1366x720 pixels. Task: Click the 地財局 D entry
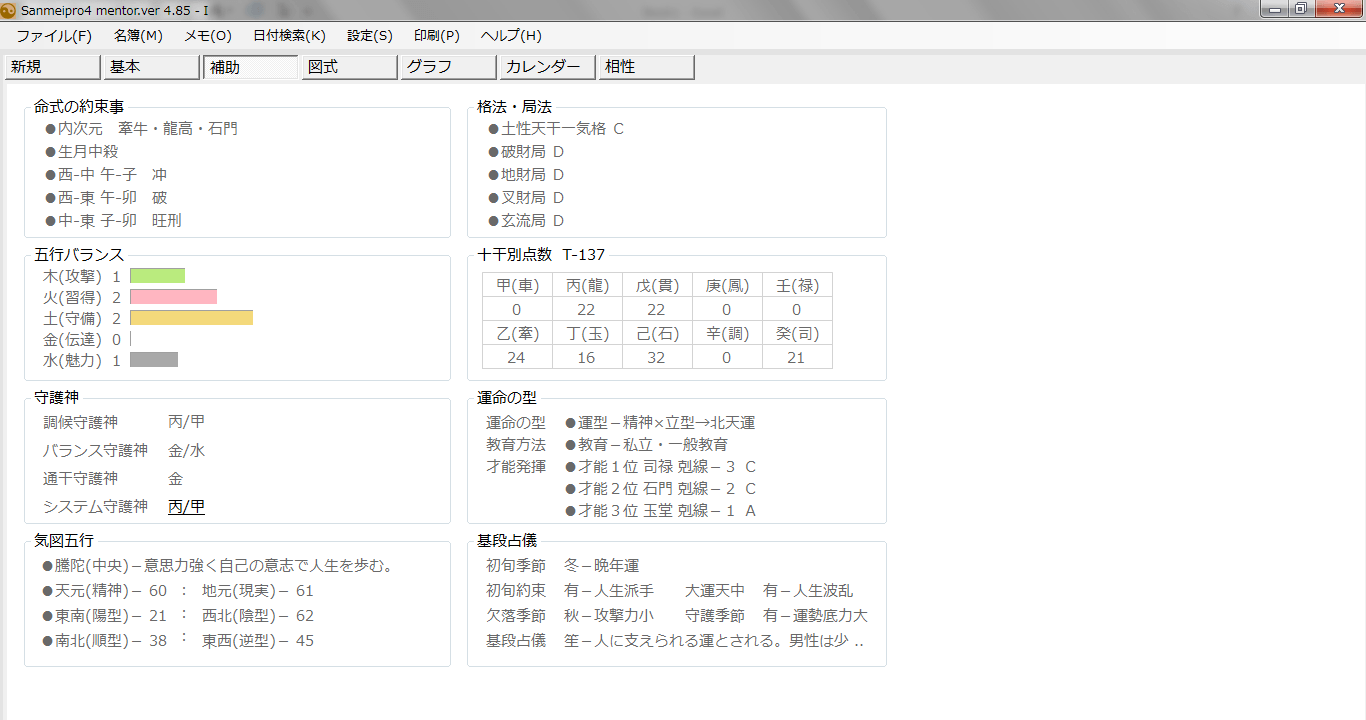pyautogui.click(x=526, y=175)
